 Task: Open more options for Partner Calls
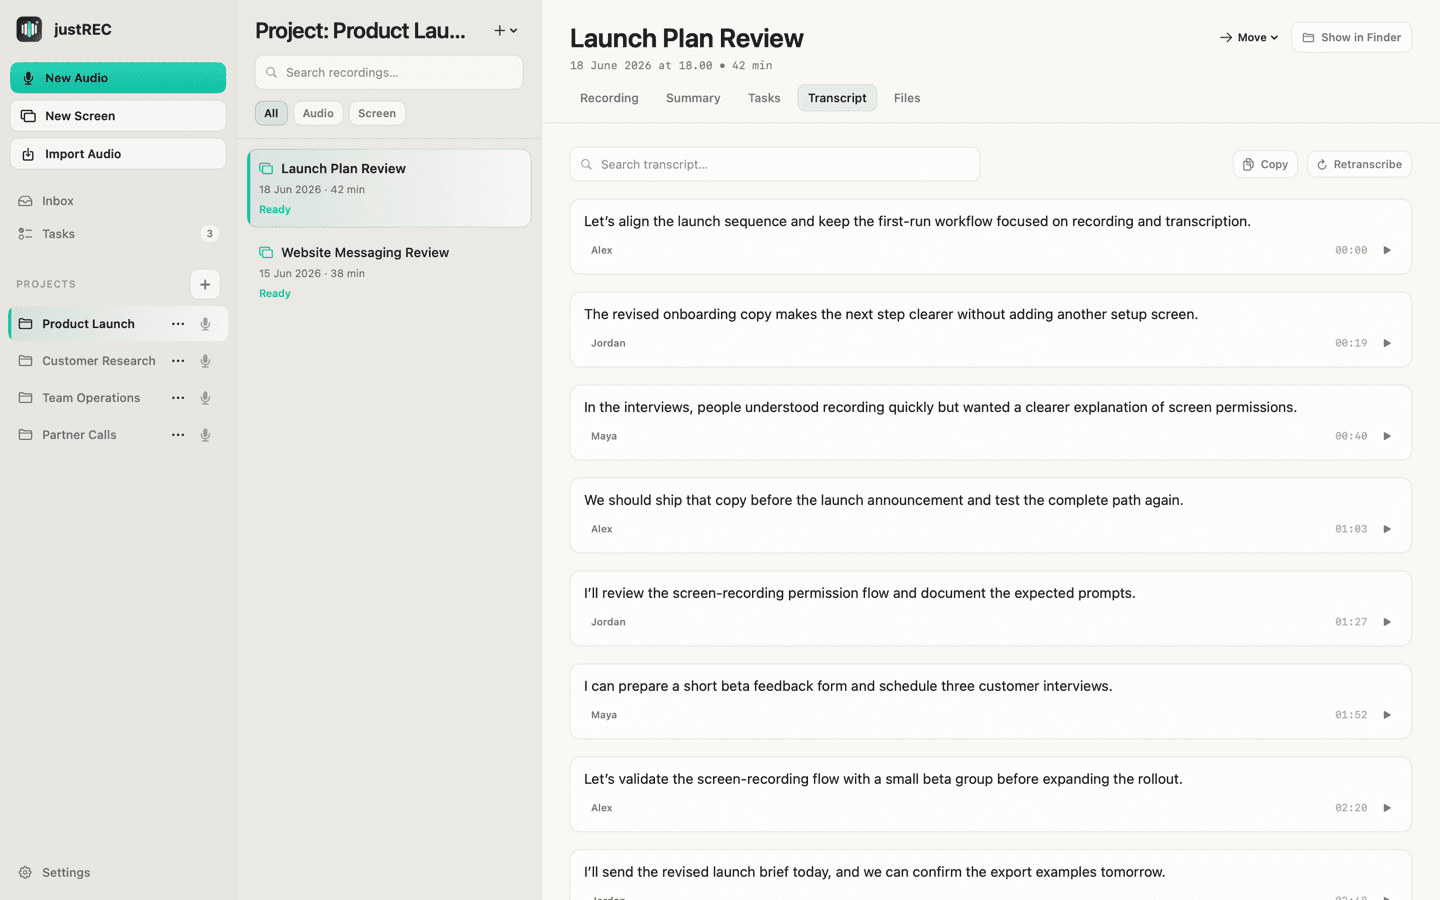pyautogui.click(x=178, y=435)
